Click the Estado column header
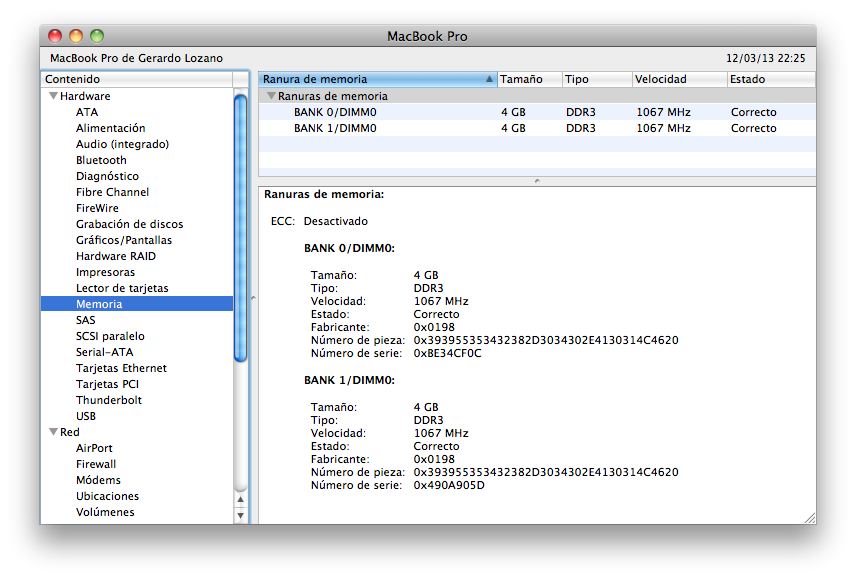This screenshot has width=856, height=579. click(x=771, y=79)
